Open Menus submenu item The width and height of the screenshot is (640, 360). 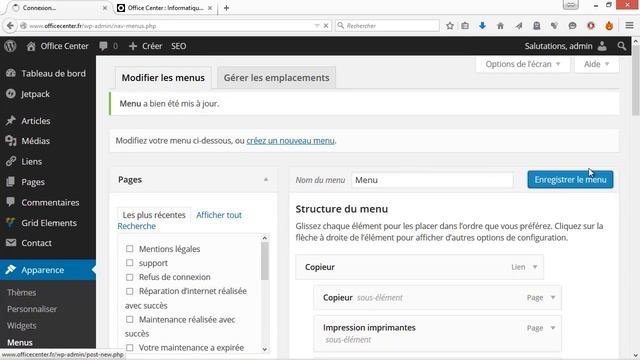tap(20, 342)
